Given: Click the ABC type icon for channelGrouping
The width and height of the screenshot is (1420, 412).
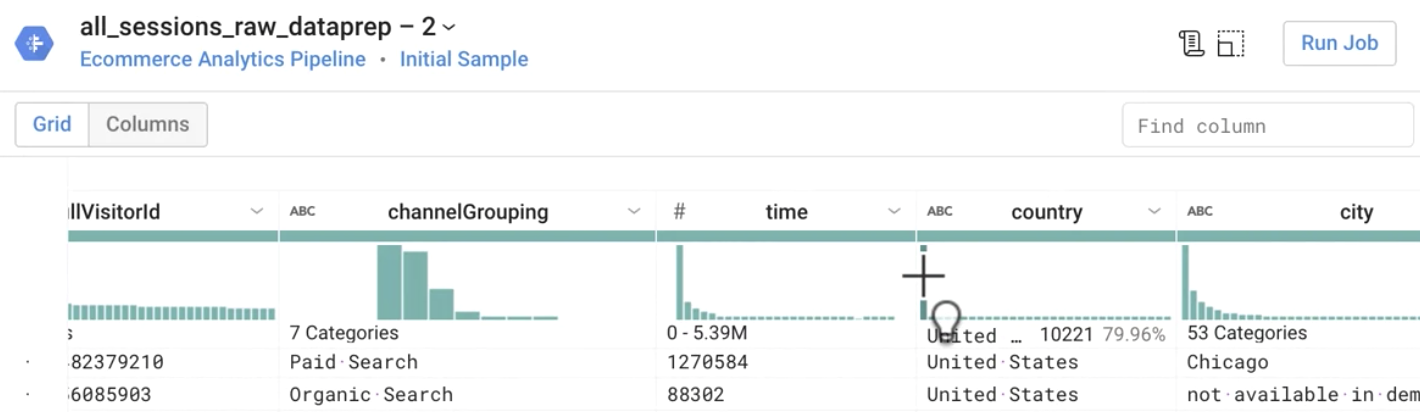Looking at the screenshot, I should [x=301, y=212].
